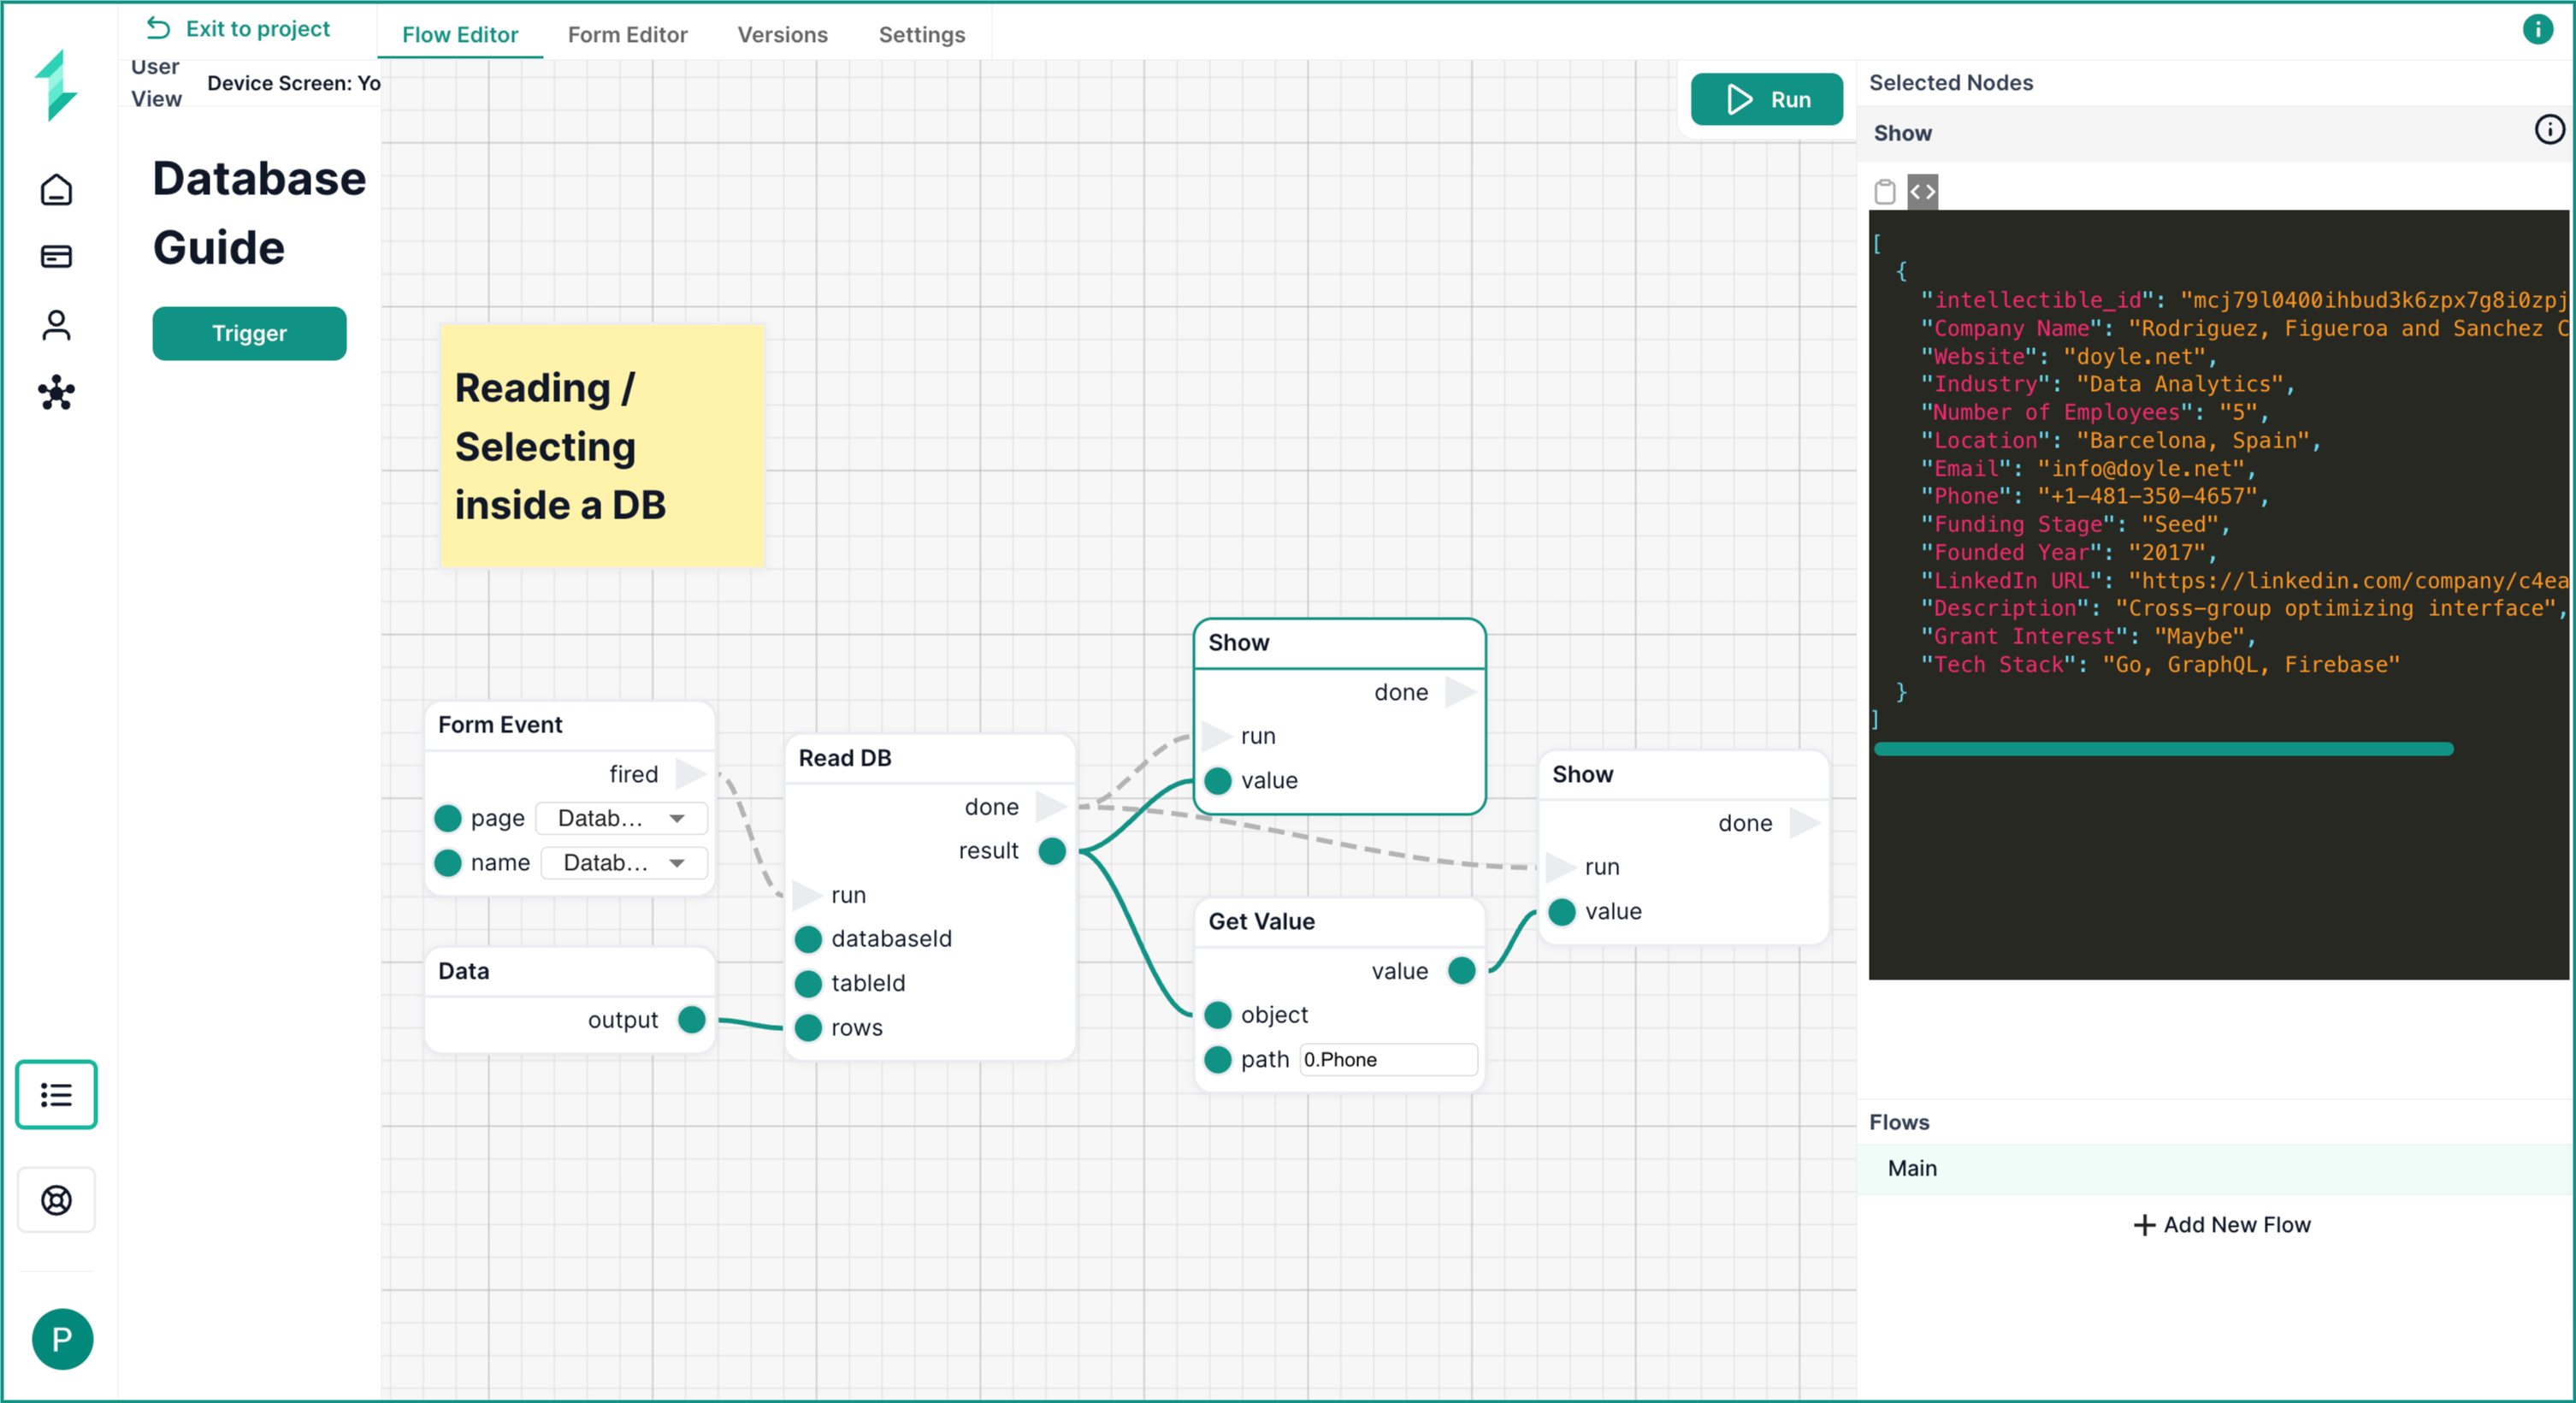Open the page dropdown in Form Event

point(621,818)
